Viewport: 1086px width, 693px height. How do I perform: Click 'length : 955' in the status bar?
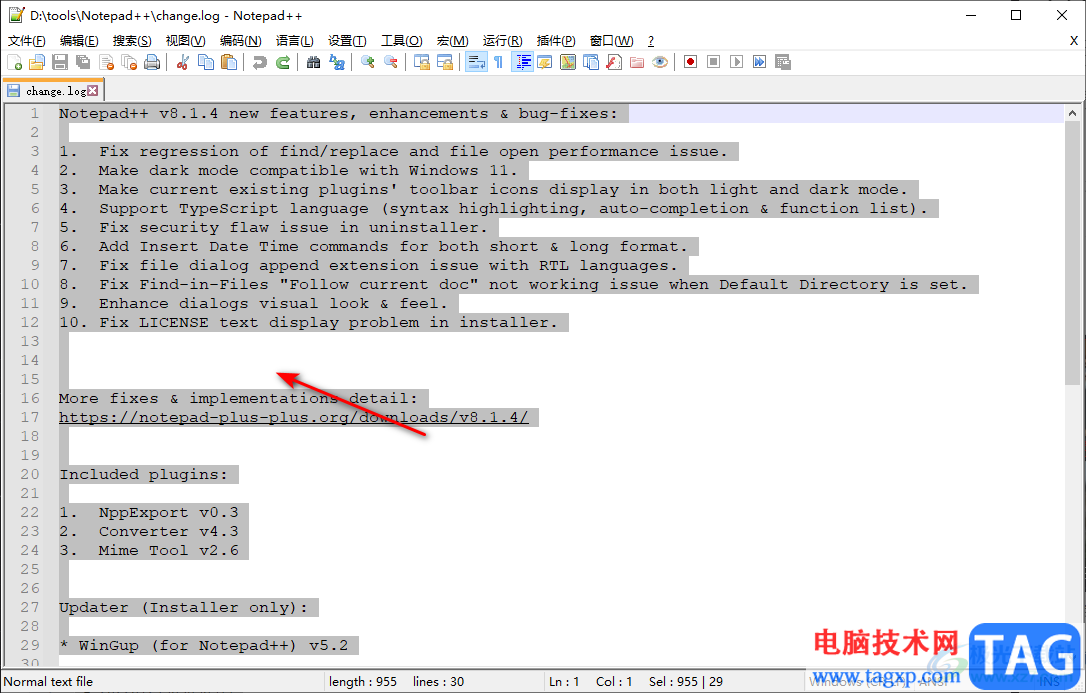click(x=363, y=682)
